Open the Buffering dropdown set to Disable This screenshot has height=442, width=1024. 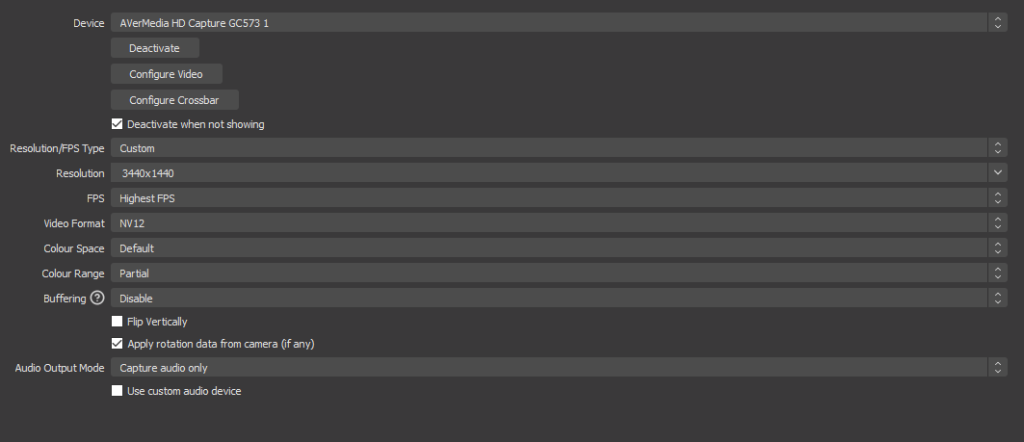[550, 298]
